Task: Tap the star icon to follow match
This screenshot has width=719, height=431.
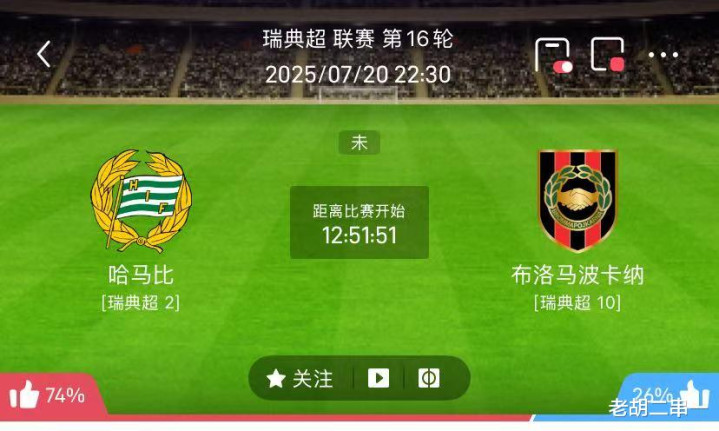Action: 276,379
